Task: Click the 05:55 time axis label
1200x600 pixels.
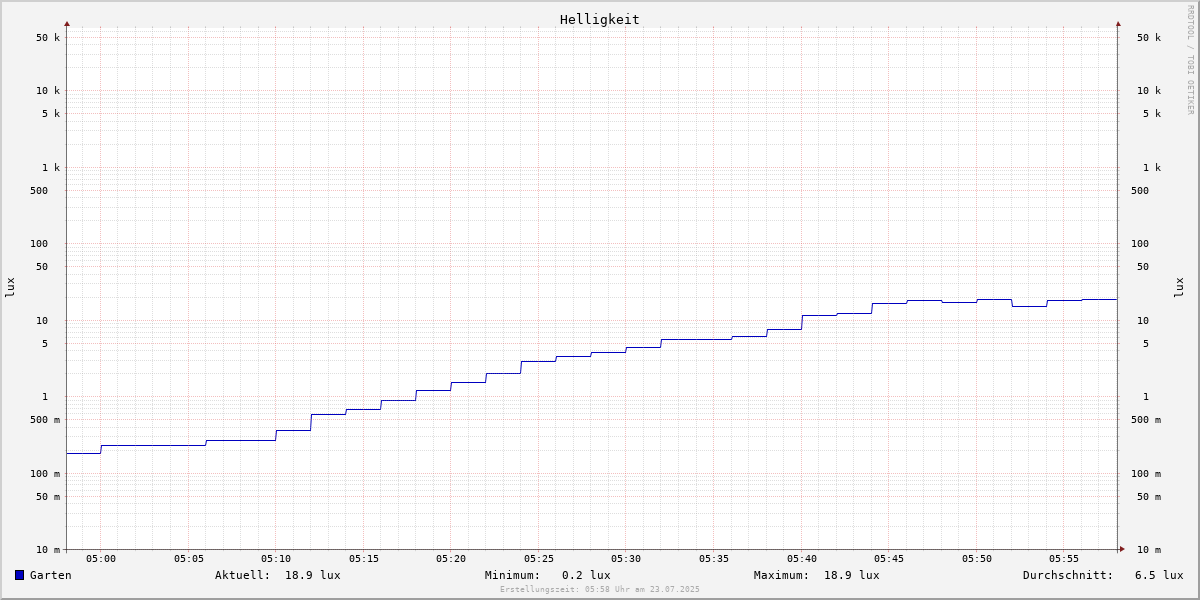Action: pyautogui.click(x=1064, y=559)
